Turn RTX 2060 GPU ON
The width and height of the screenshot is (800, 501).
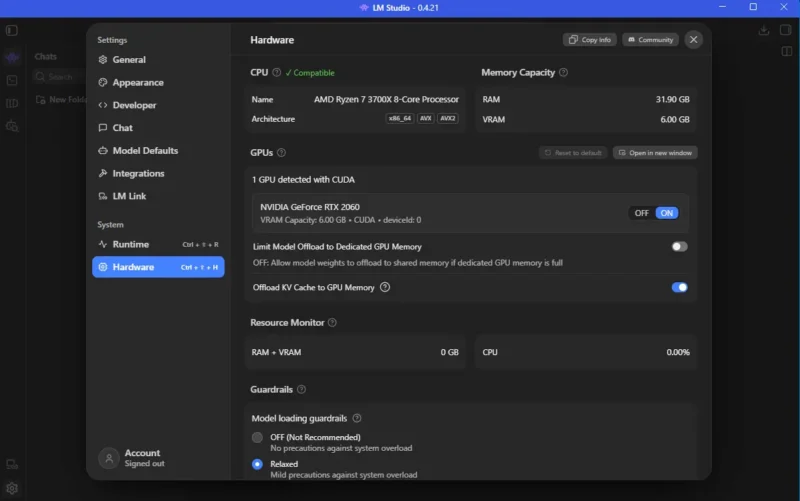[x=666, y=213]
